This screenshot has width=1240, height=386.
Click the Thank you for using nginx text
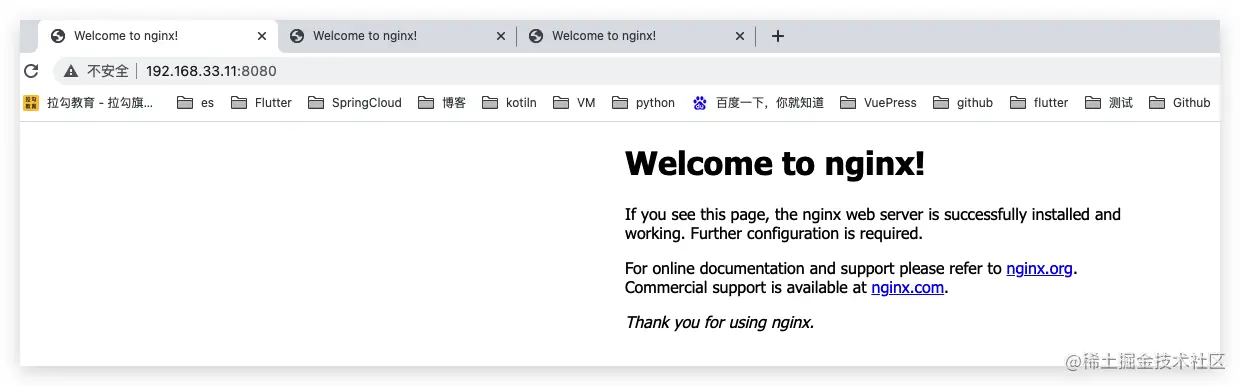pos(719,322)
